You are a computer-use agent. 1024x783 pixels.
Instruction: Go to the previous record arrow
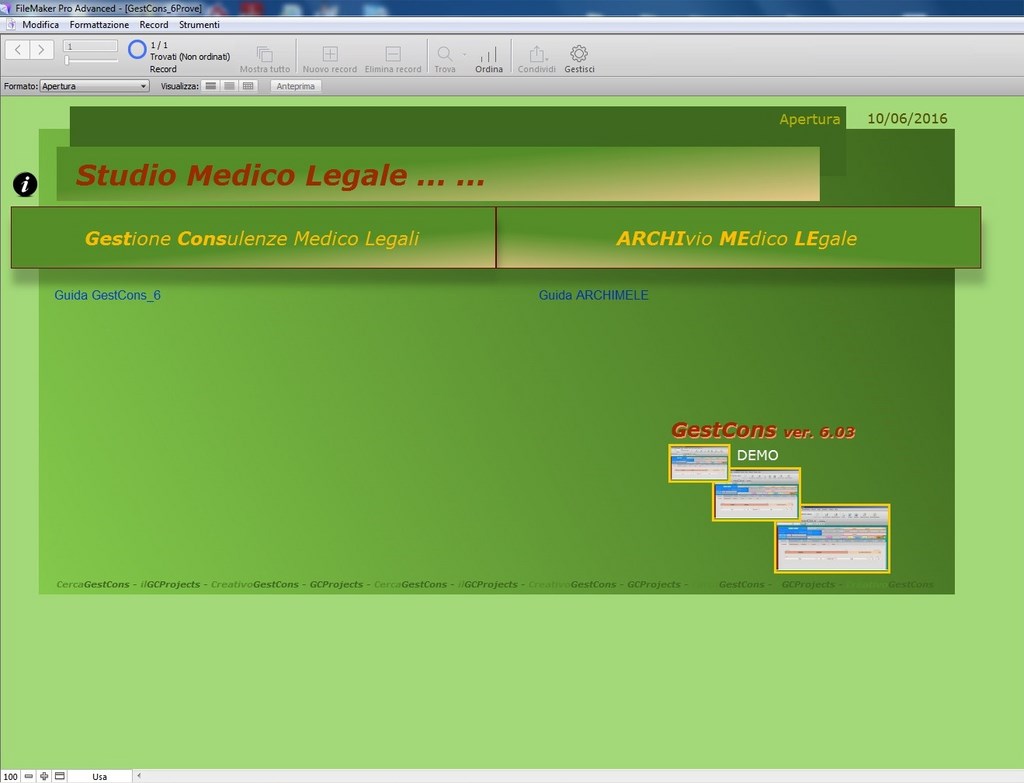pyautogui.click(x=18, y=50)
